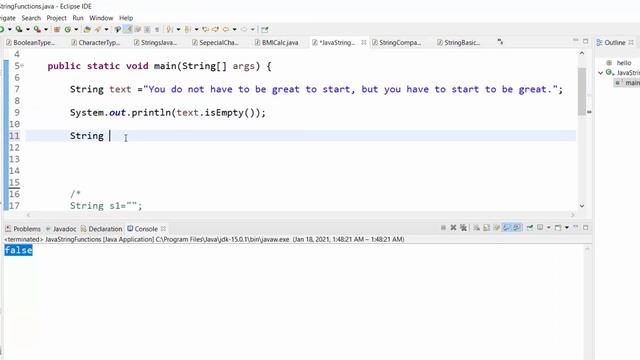The image size is (640, 360).
Task: Toggle the Mark Occurrences highlighter
Action: (x=129, y=29)
